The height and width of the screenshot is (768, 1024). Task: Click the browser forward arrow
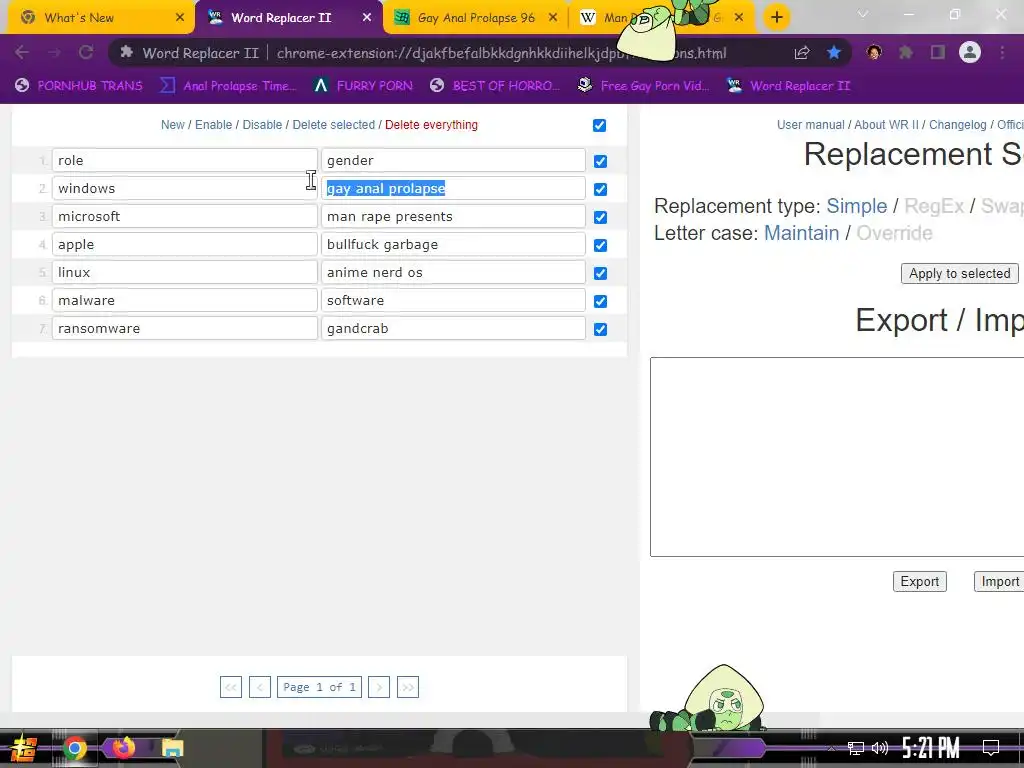point(54,52)
